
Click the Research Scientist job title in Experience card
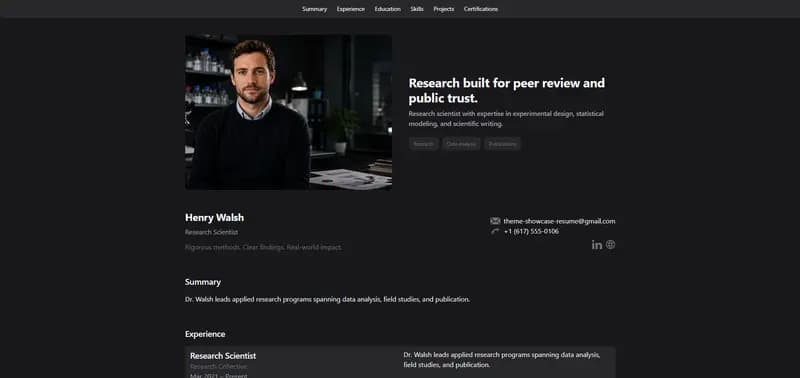[x=223, y=356]
